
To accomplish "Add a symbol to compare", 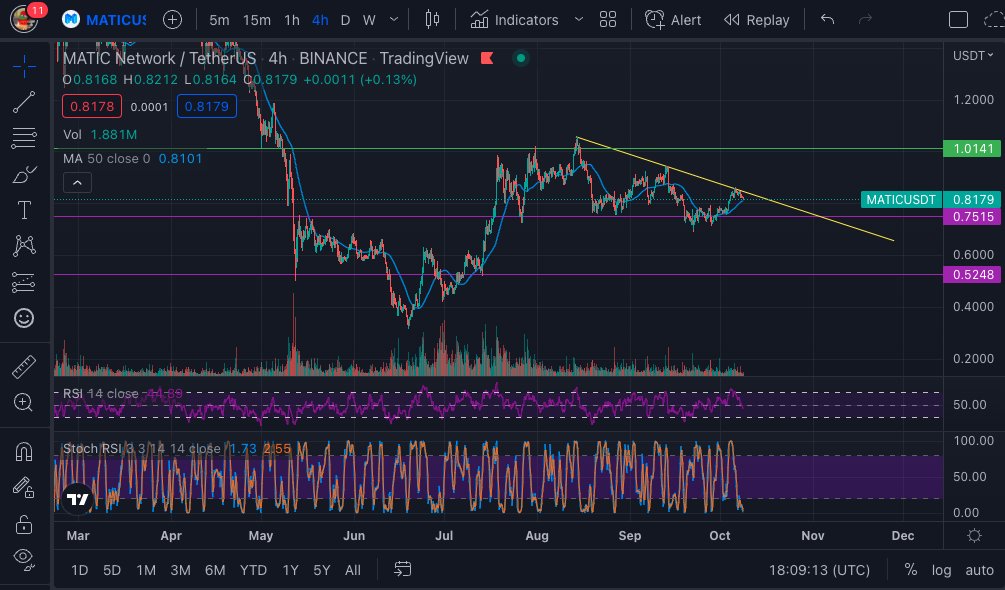I will (172, 20).
